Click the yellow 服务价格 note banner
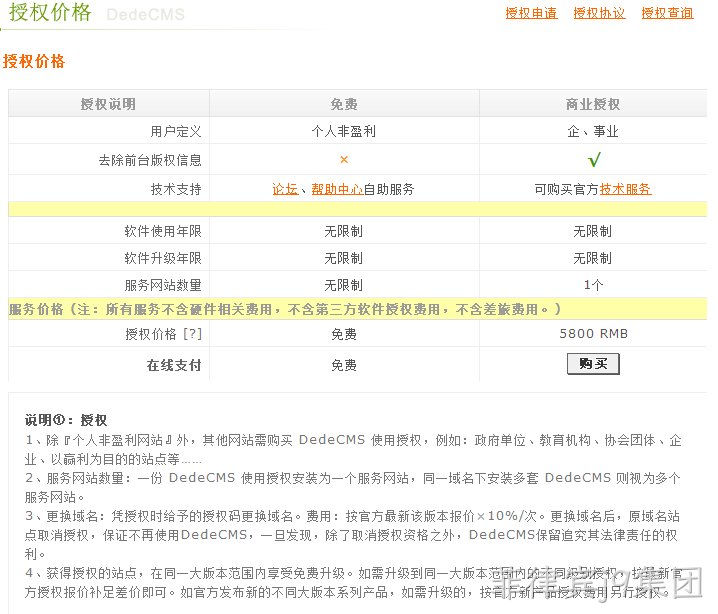Screen dimensions: 718x614 point(358,309)
